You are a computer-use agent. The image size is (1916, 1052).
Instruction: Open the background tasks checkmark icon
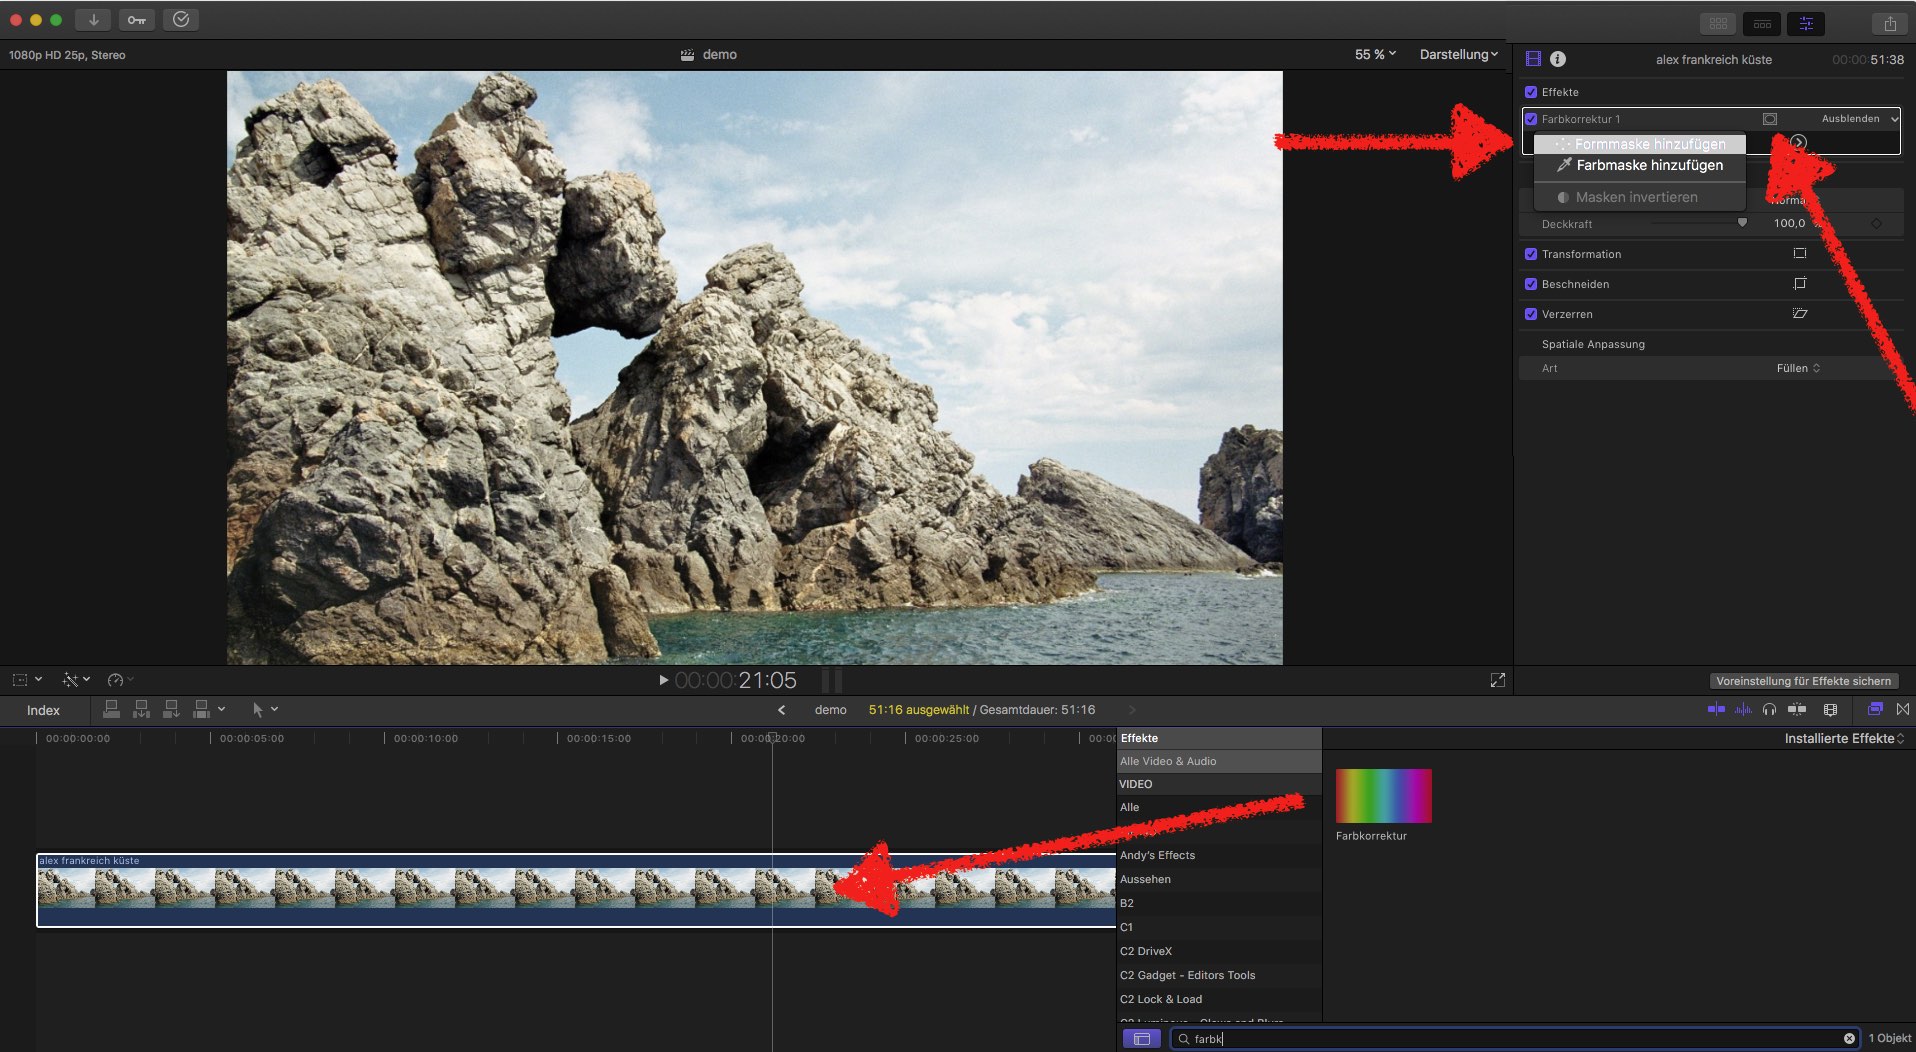point(181,20)
